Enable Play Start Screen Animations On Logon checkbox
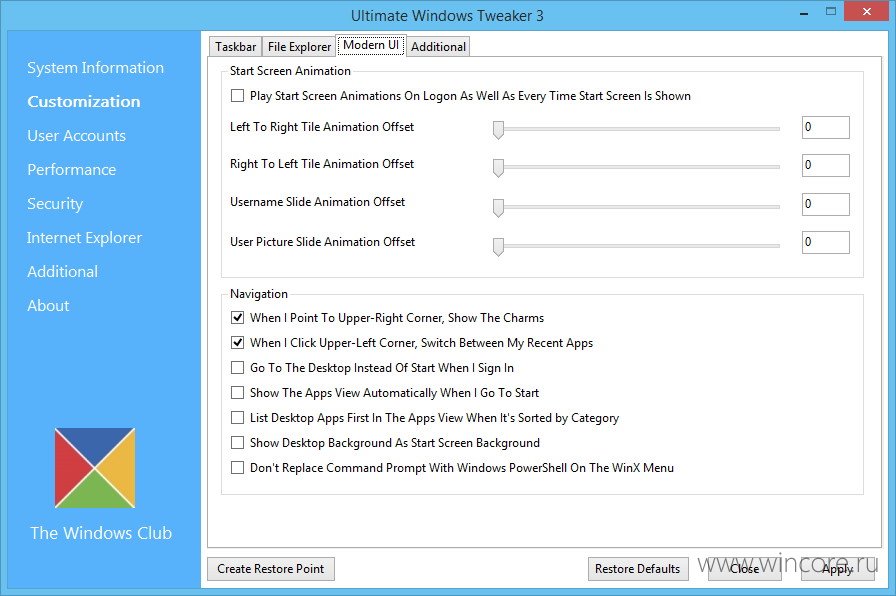896x596 pixels. click(x=237, y=95)
